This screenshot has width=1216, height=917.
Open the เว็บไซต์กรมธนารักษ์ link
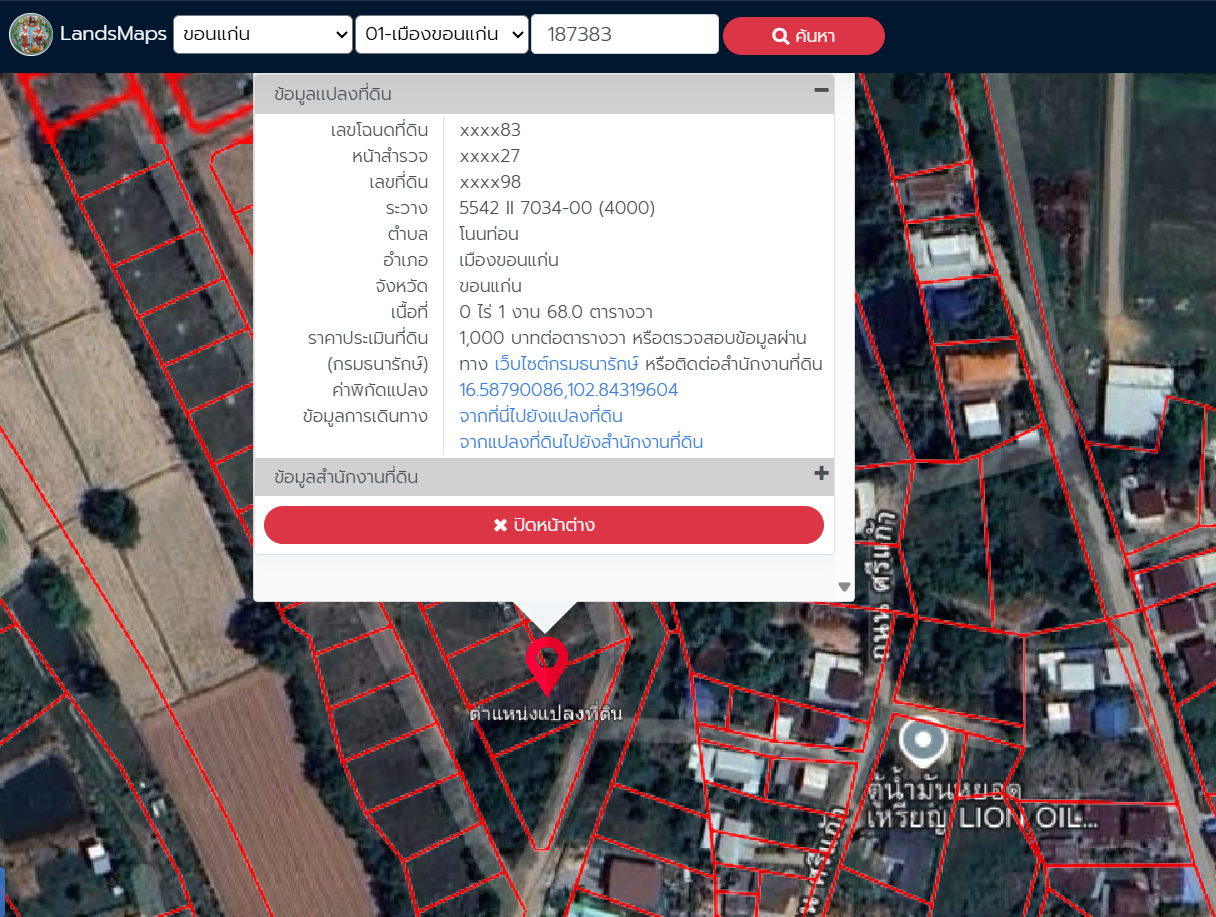click(x=566, y=364)
